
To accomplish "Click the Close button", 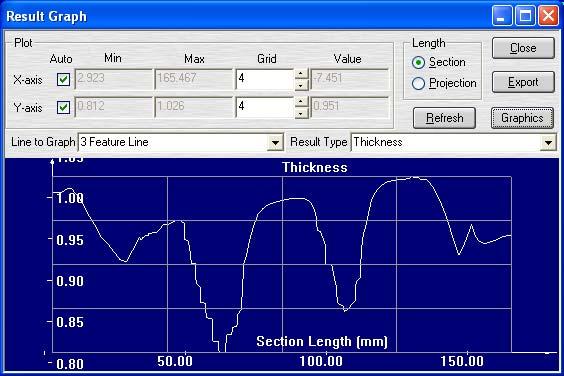I will [523, 48].
